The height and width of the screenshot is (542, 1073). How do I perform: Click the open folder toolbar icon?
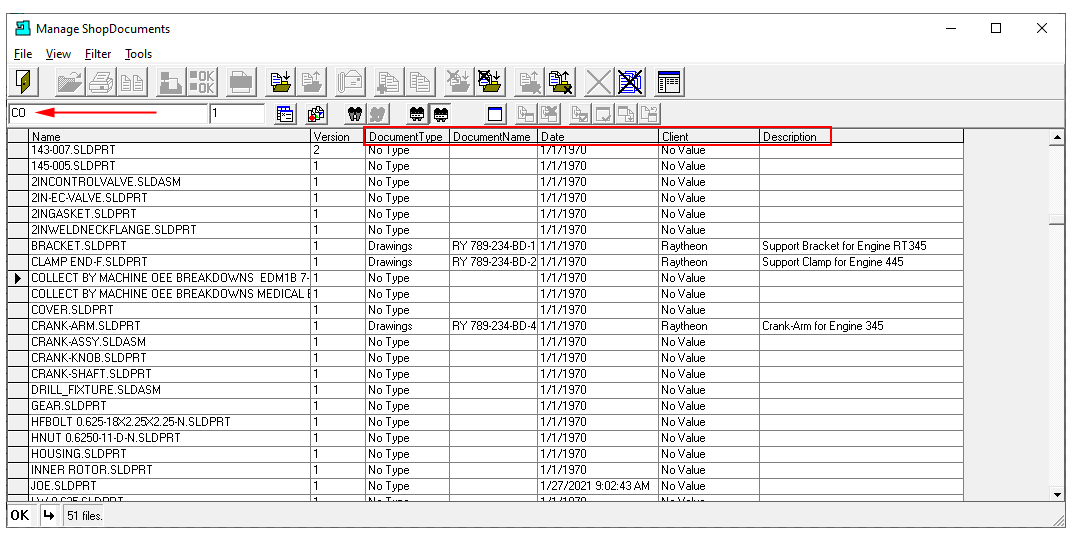69,82
